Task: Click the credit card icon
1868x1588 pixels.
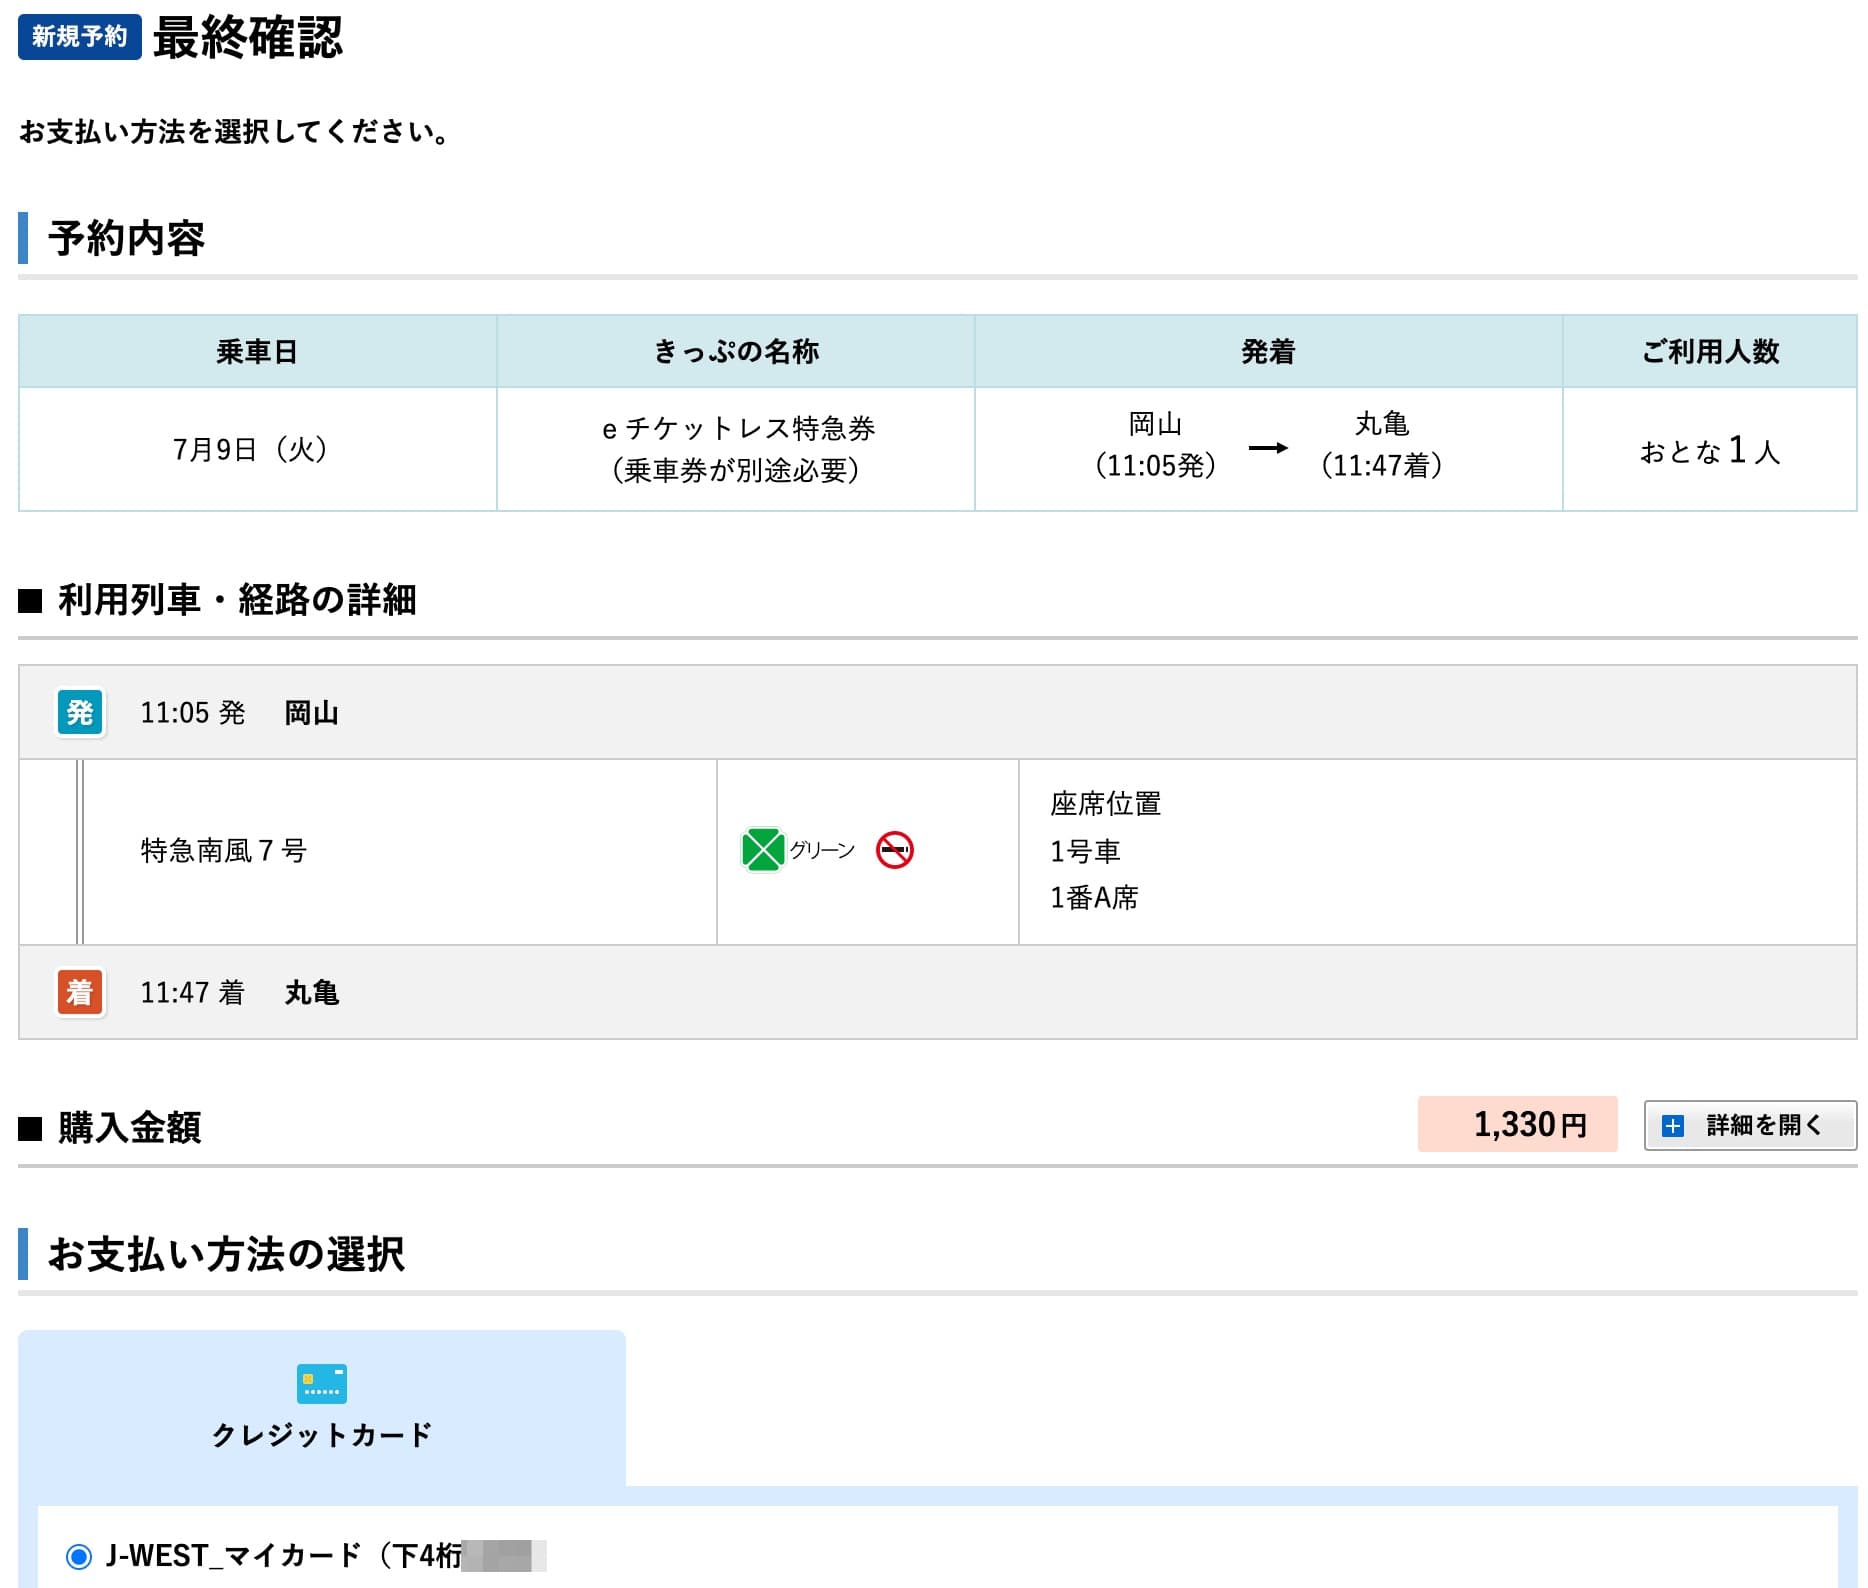Action: click(x=321, y=1384)
